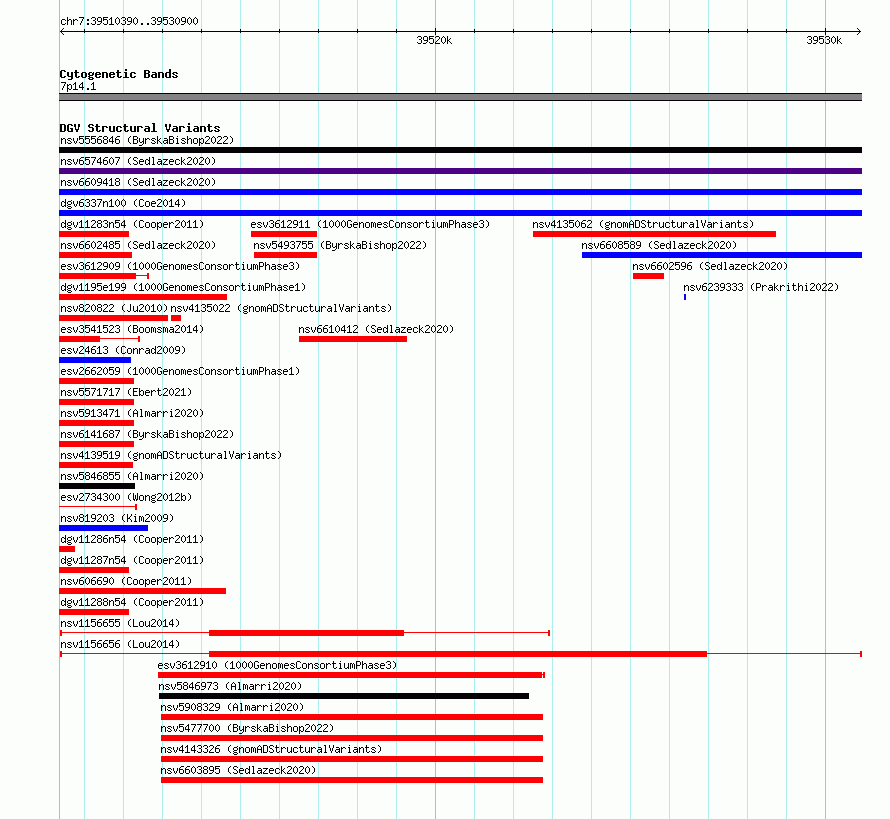Click the red nsv606690 variant bar
The image size is (890, 819).
[x=143, y=591]
